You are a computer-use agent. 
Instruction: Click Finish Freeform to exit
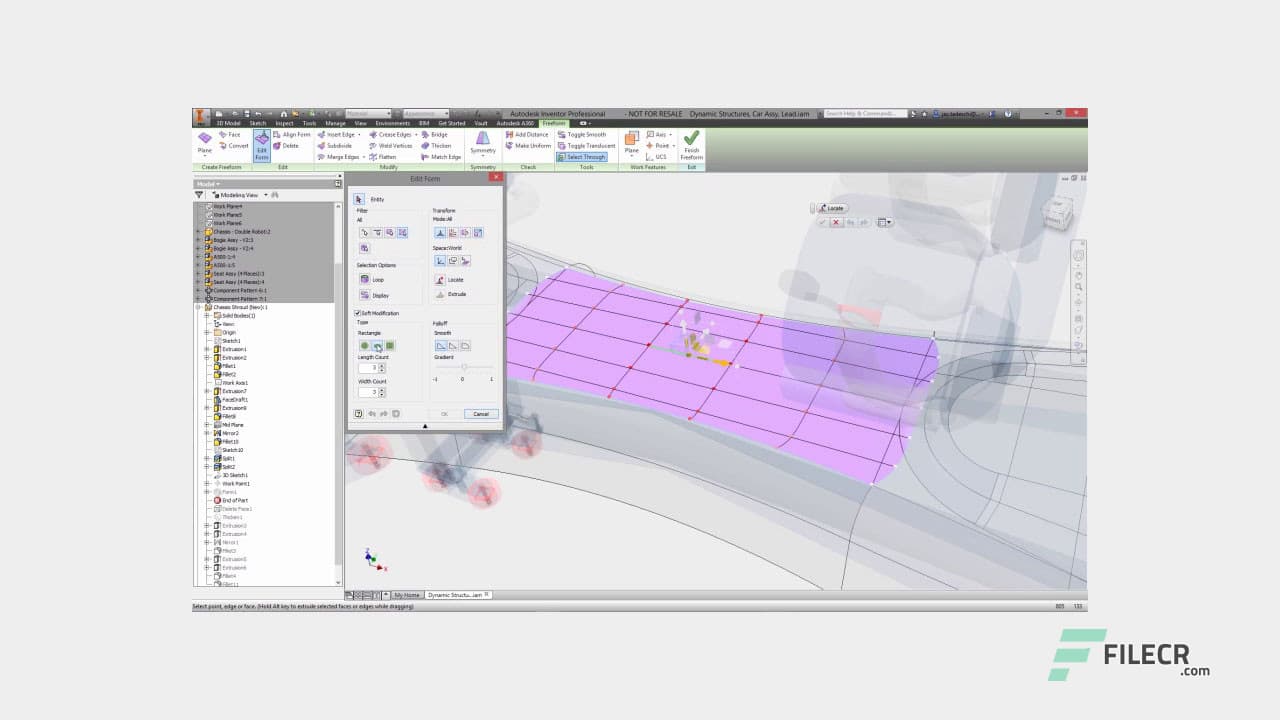(x=691, y=146)
